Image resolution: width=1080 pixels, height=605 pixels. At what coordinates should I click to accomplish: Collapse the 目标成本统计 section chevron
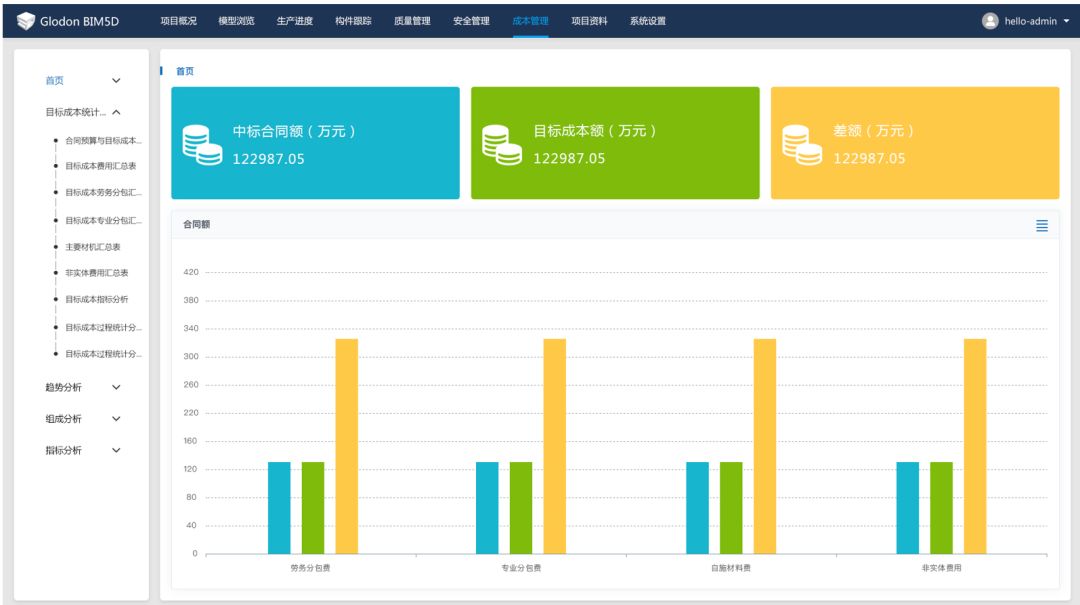point(116,113)
